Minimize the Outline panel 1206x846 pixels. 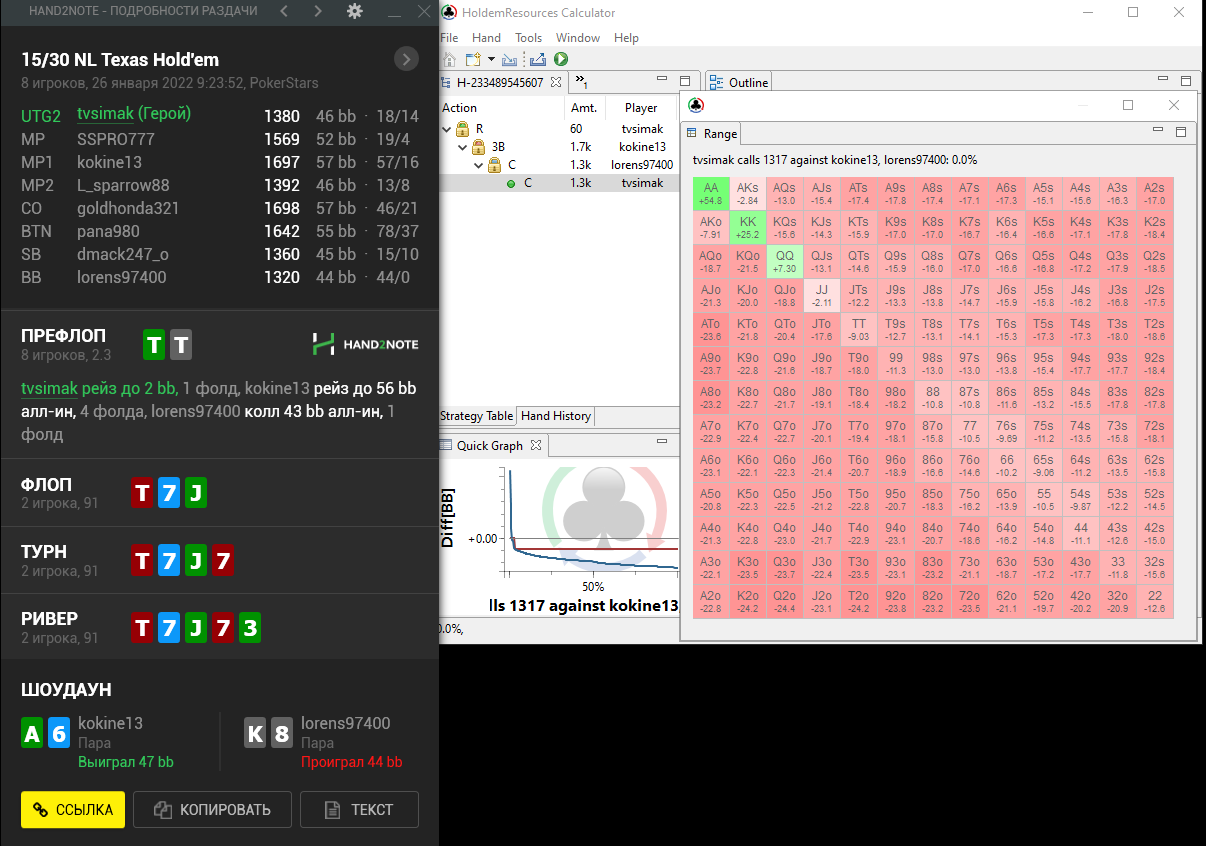pyautogui.click(x=1162, y=80)
